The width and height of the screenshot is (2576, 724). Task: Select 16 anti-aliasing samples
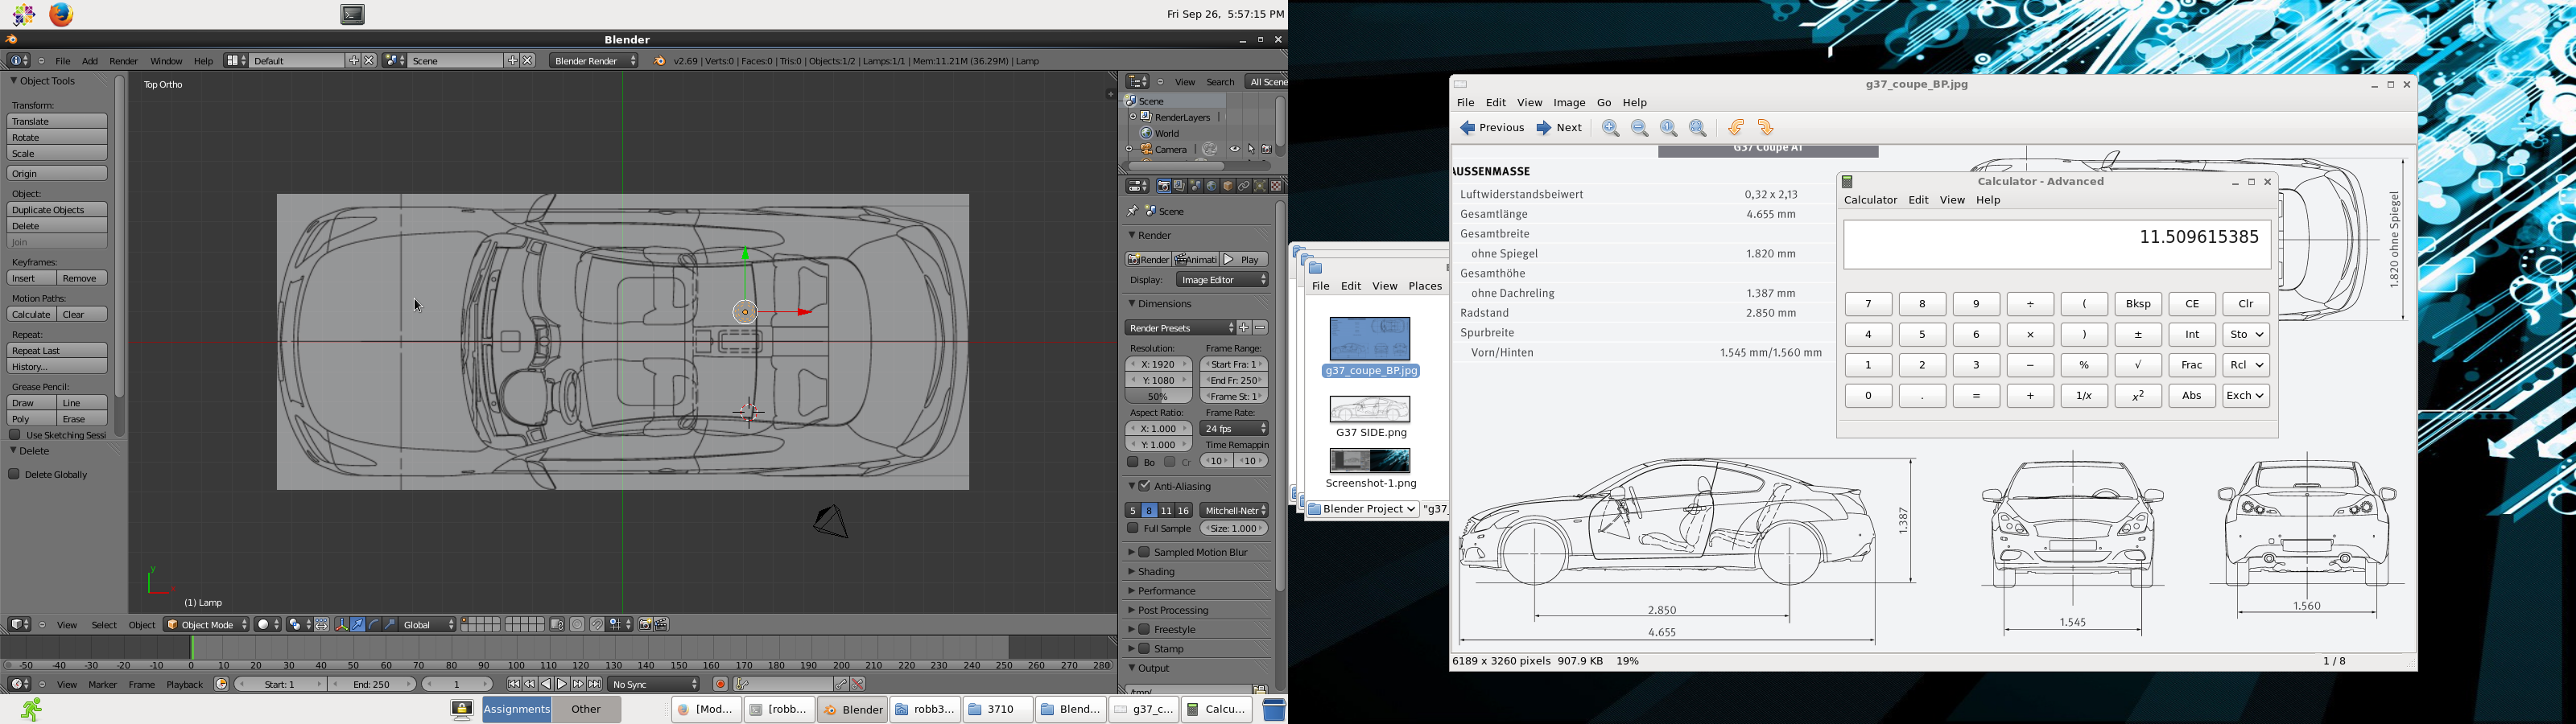tap(1184, 511)
